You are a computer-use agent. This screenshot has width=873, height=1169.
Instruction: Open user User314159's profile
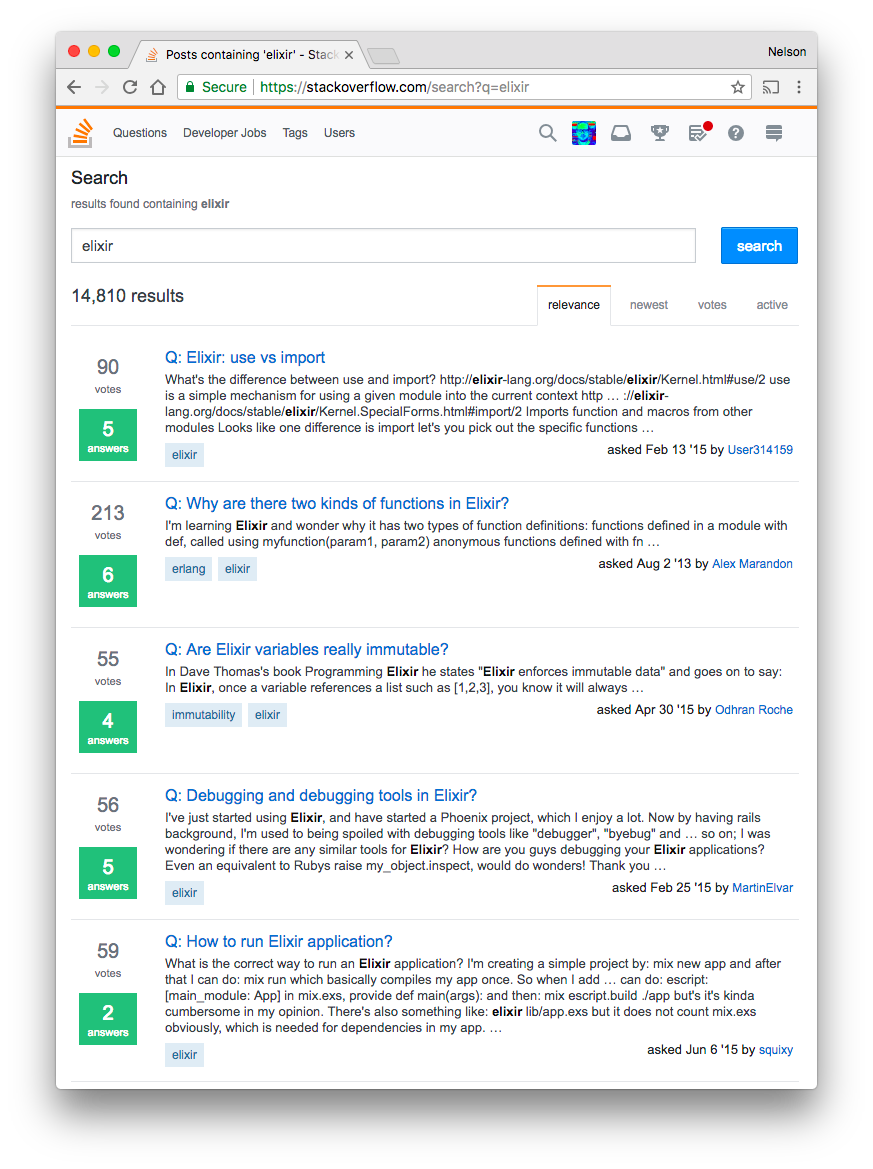(760, 450)
